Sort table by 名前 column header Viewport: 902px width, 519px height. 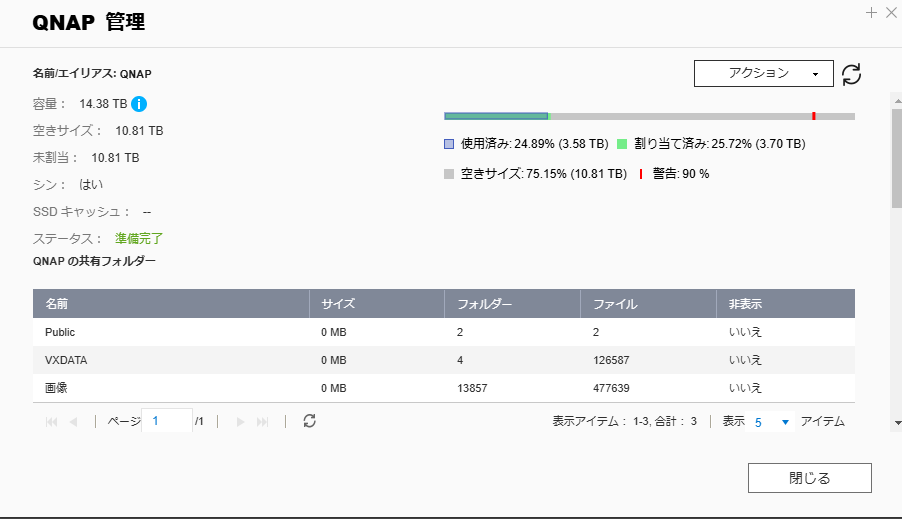[x=171, y=304]
